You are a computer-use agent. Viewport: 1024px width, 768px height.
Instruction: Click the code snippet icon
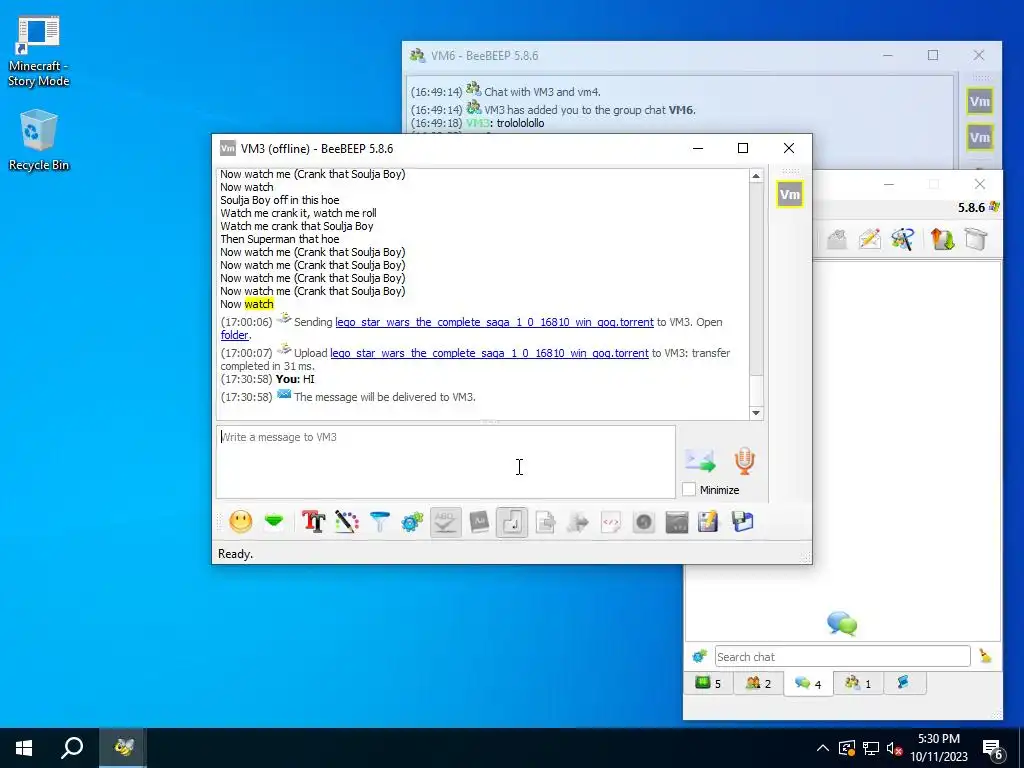coord(611,522)
